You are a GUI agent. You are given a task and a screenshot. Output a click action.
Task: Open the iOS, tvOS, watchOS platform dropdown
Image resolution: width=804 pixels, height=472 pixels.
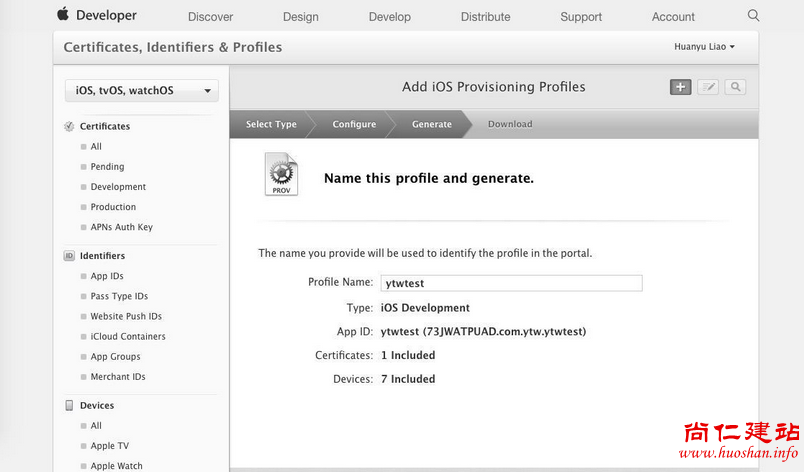tap(141, 90)
